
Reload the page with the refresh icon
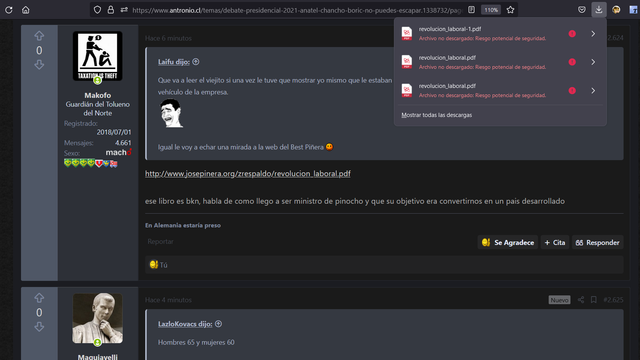pos(9,10)
